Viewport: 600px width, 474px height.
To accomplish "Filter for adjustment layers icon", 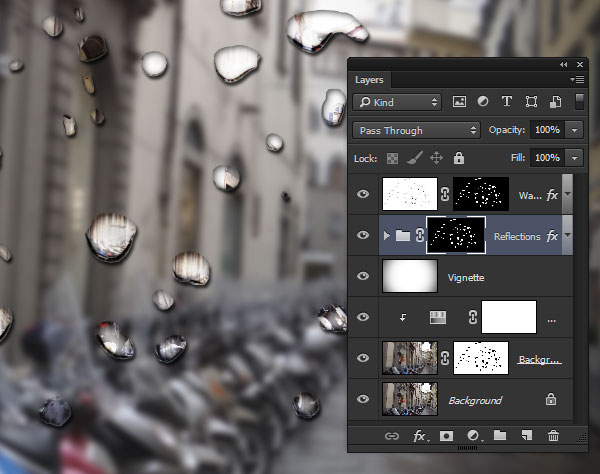I will click(483, 102).
